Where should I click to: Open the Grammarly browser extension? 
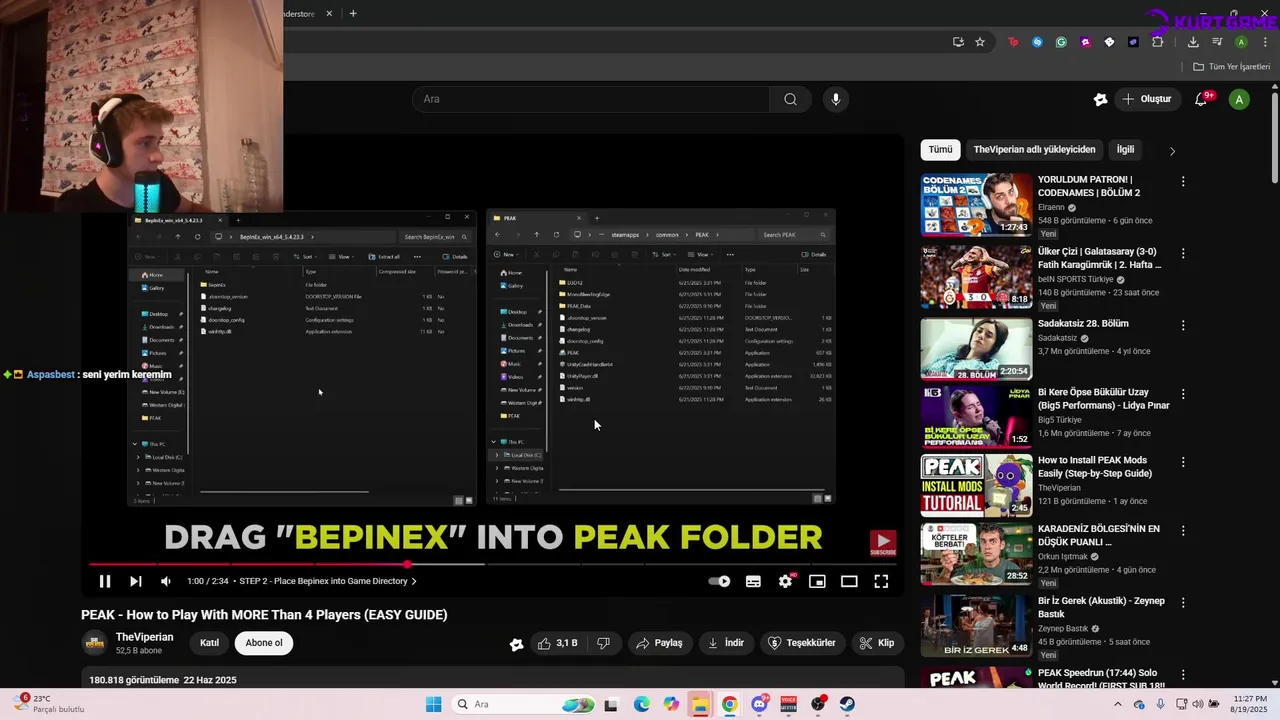[1061, 42]
